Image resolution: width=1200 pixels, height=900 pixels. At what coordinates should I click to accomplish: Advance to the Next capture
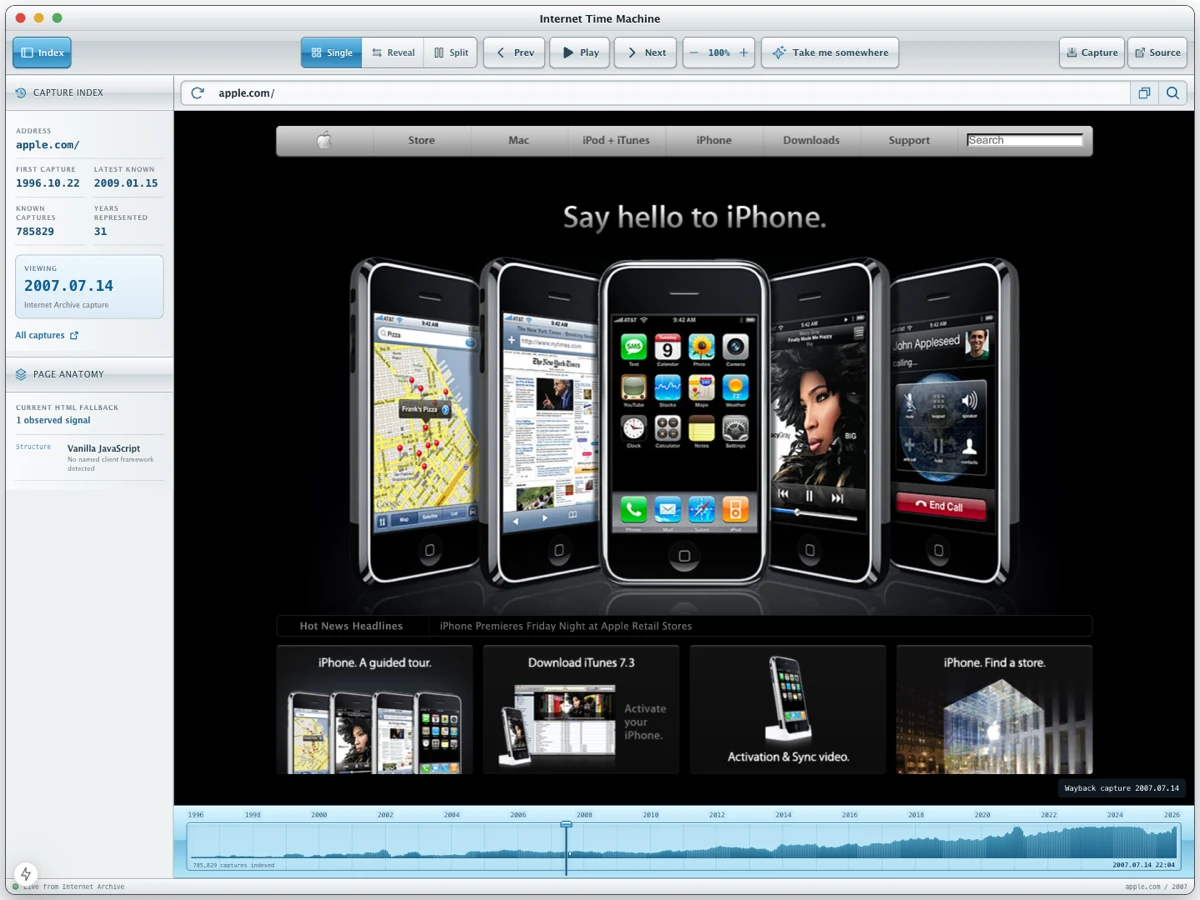(x=646, y=53)
